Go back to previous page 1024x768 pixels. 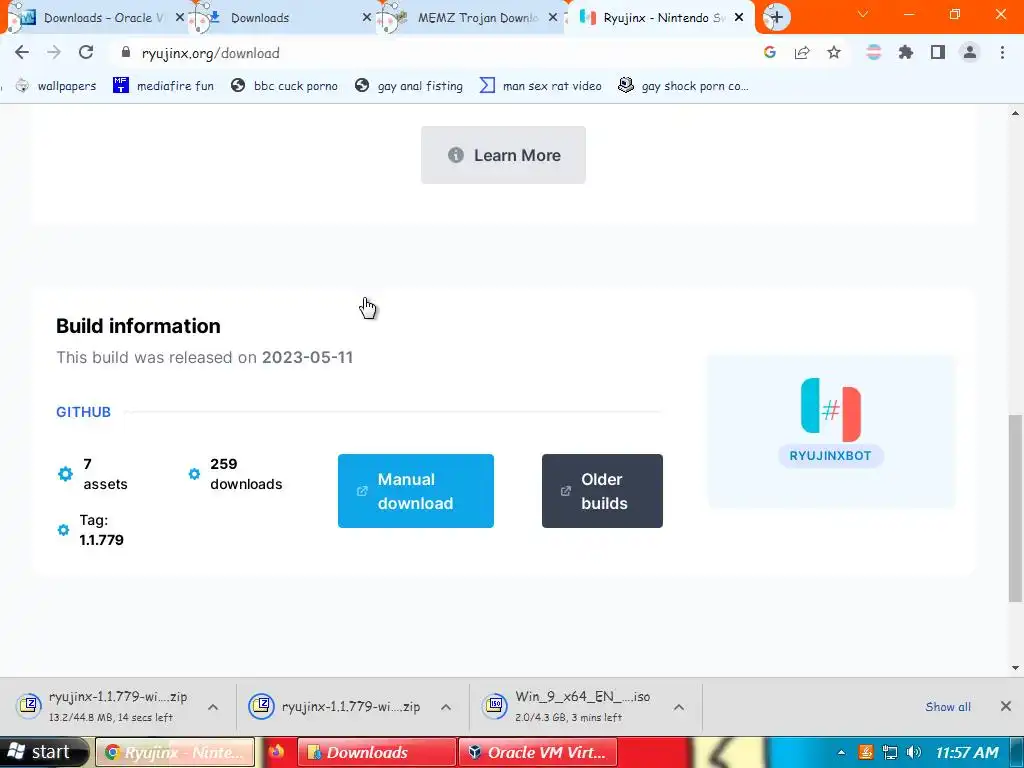(x=22, y=53)
